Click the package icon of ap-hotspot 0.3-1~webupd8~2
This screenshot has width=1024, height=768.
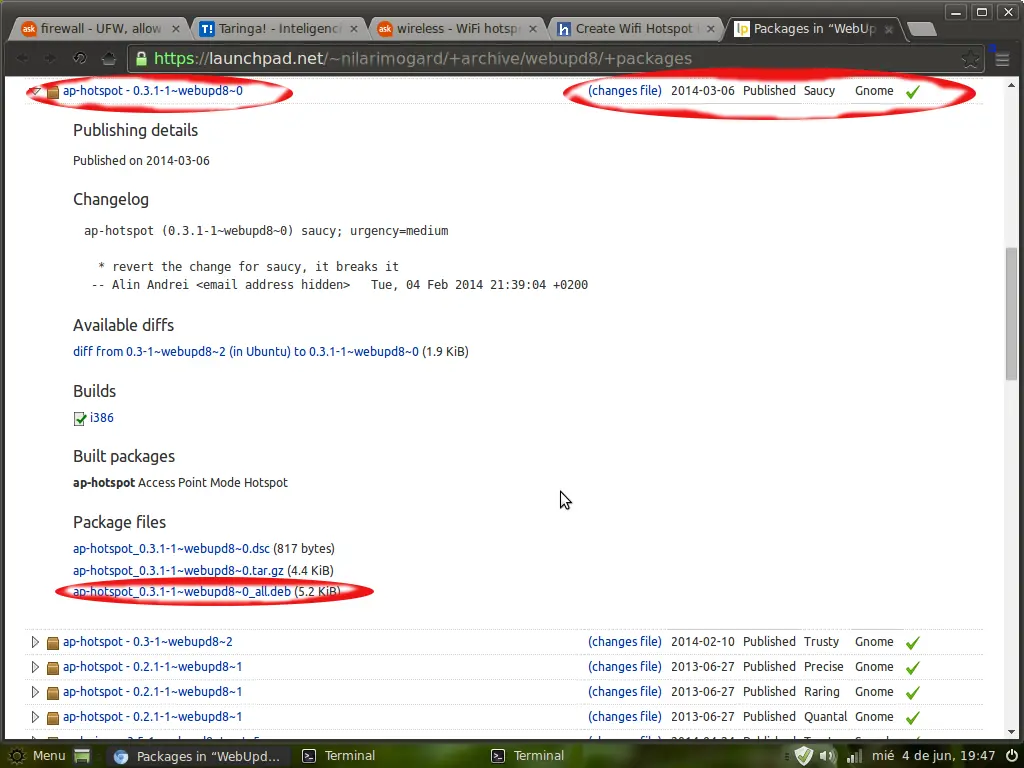[x=53, y=643]
